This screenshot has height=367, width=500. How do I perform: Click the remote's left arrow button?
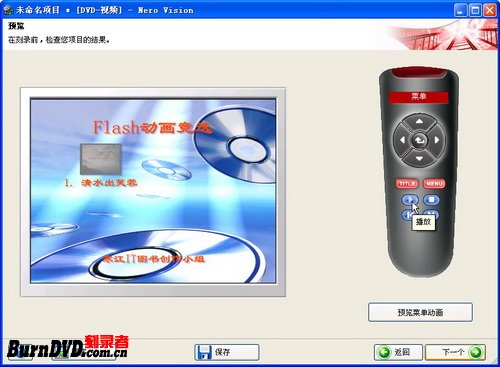[402, 140]
